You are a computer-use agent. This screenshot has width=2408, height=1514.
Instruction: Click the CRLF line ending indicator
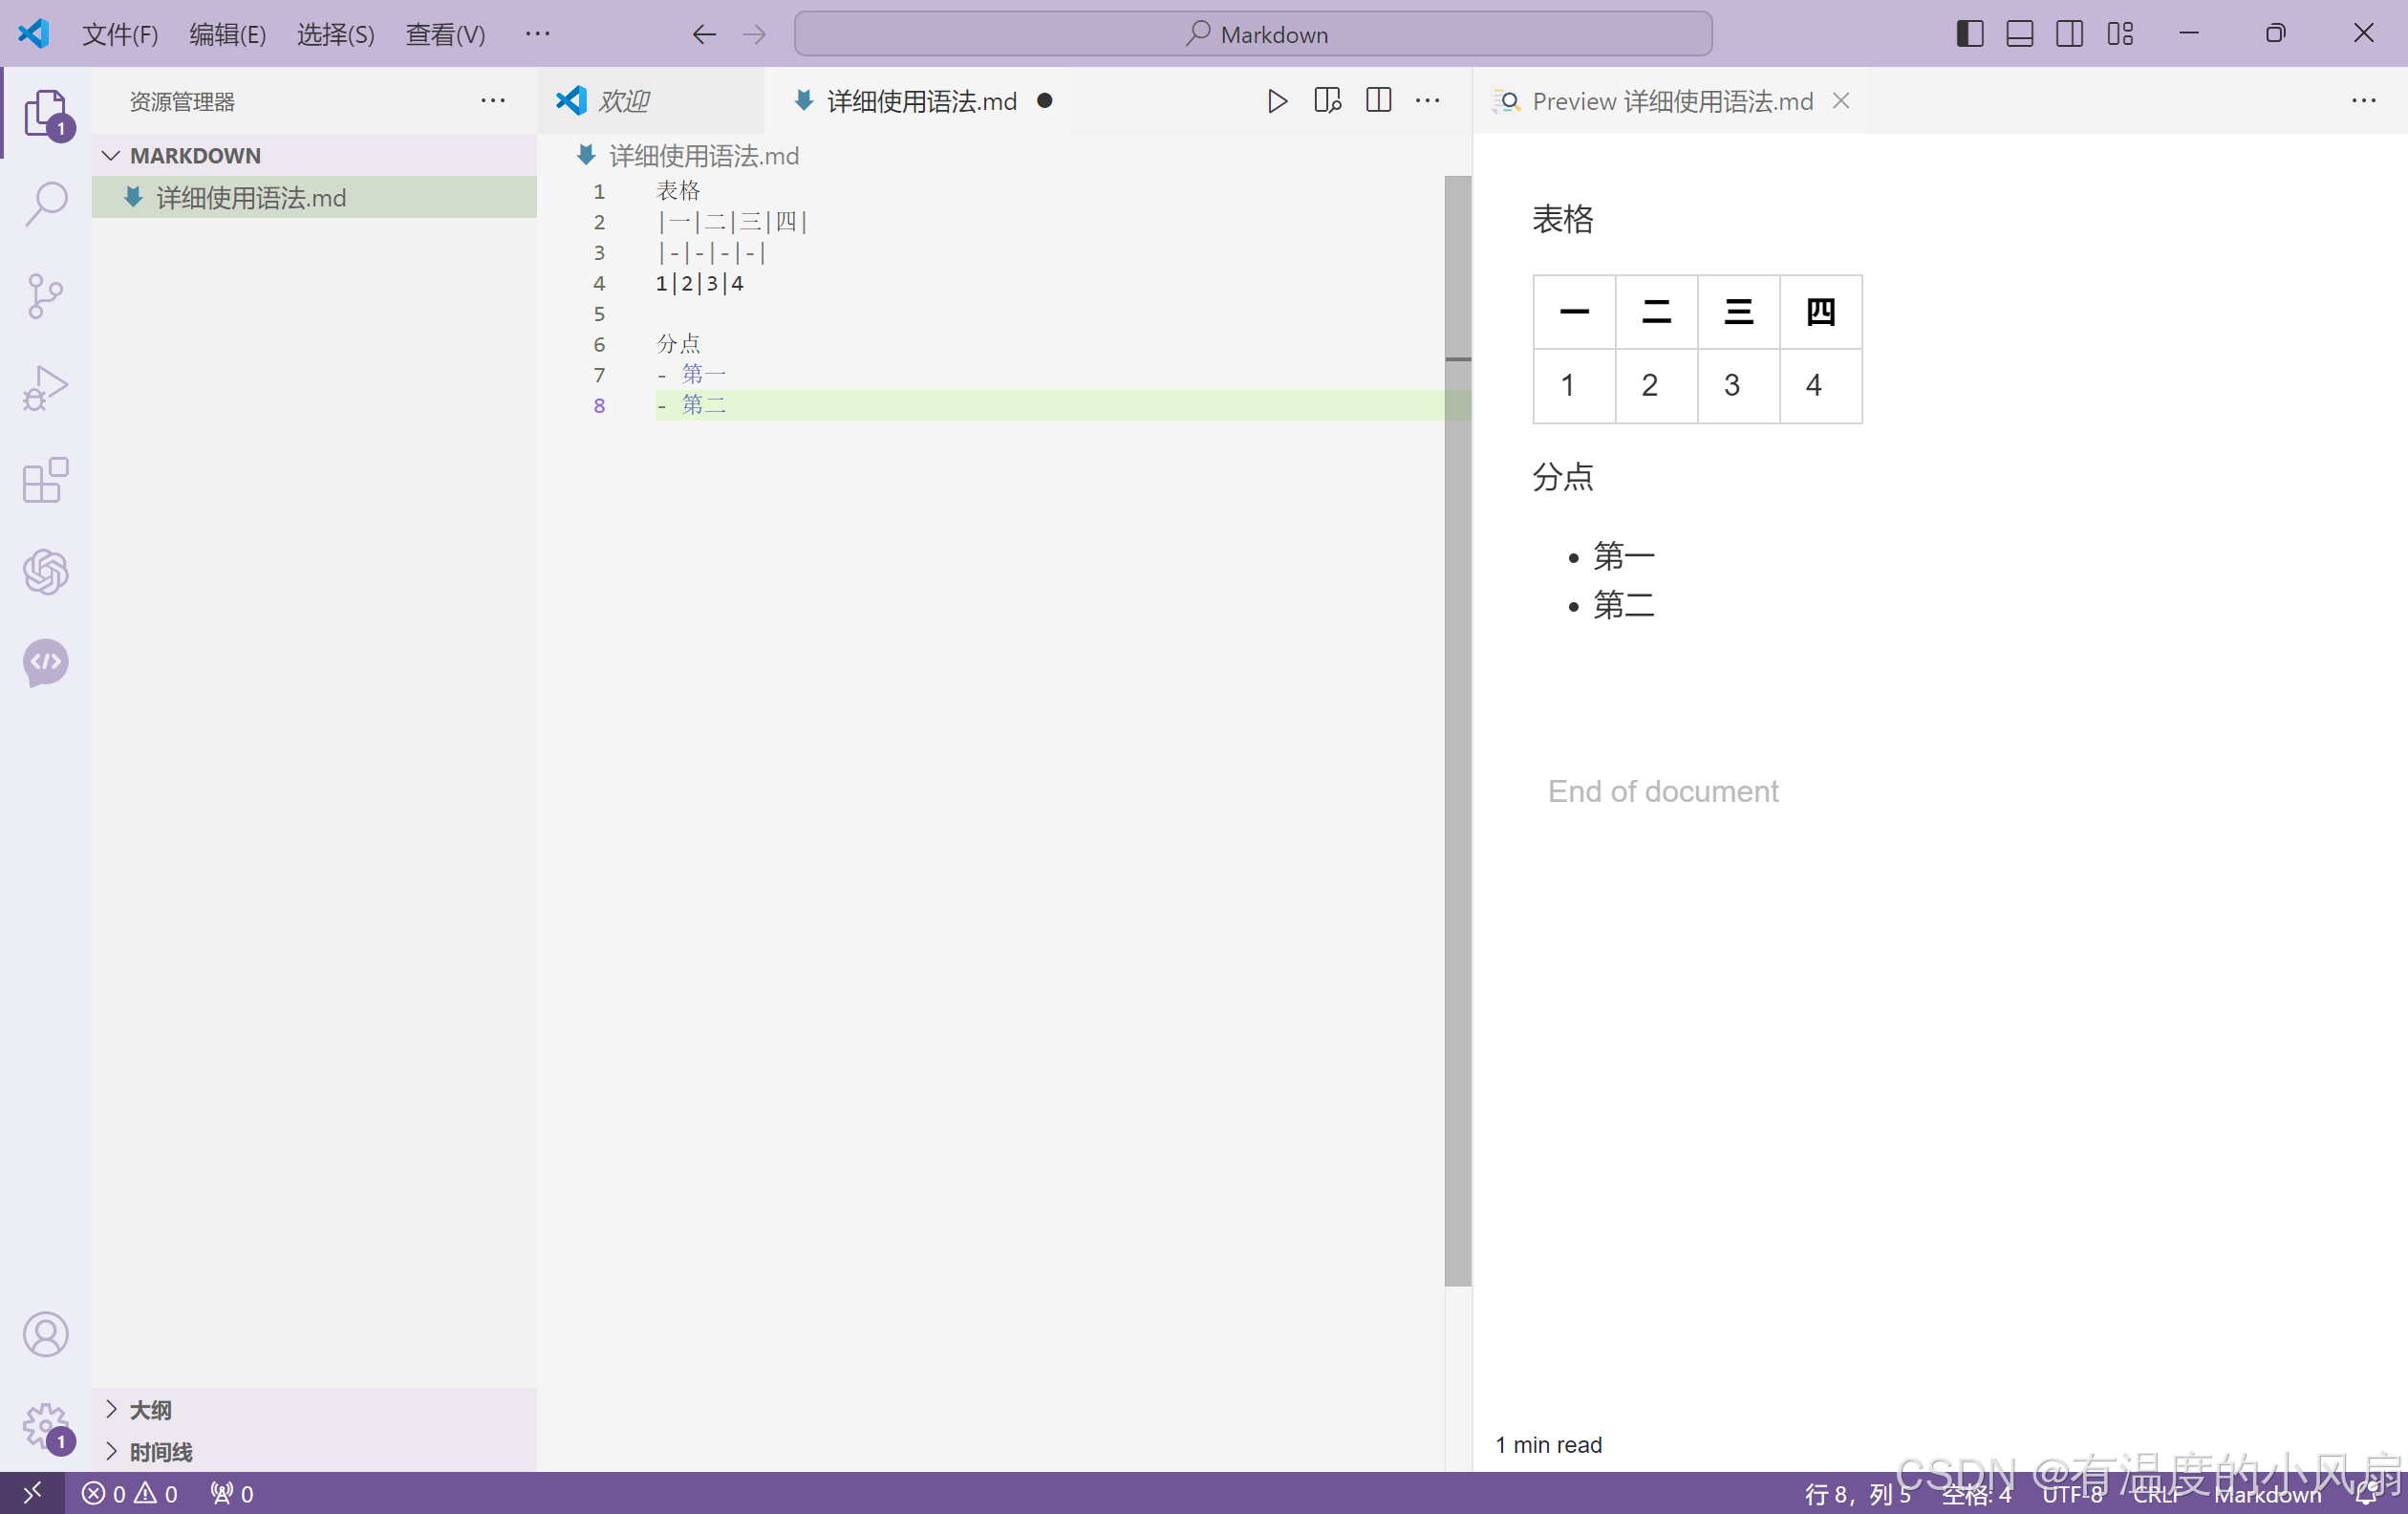[x=2156, y=1494]
